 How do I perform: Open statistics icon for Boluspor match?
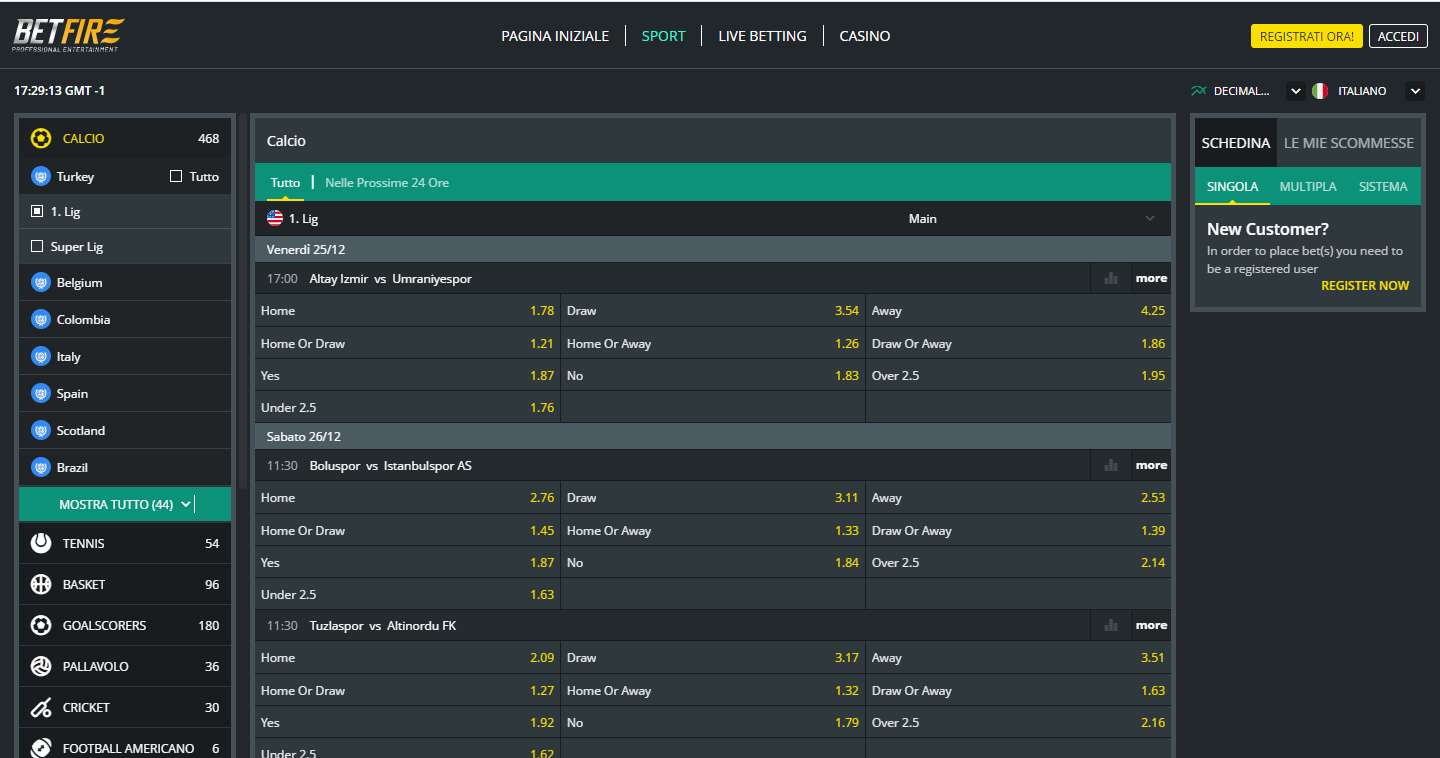(x=1111, y=465)
